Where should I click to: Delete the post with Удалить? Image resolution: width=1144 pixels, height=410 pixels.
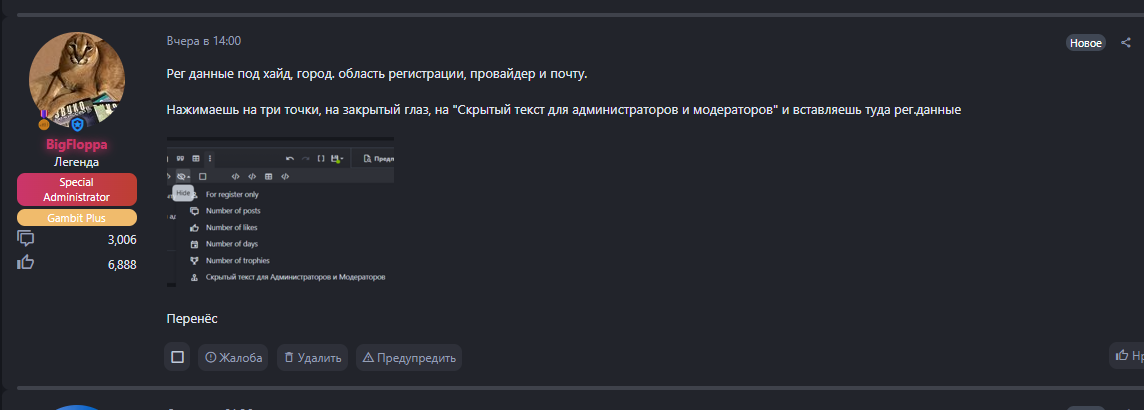[311, 357]
